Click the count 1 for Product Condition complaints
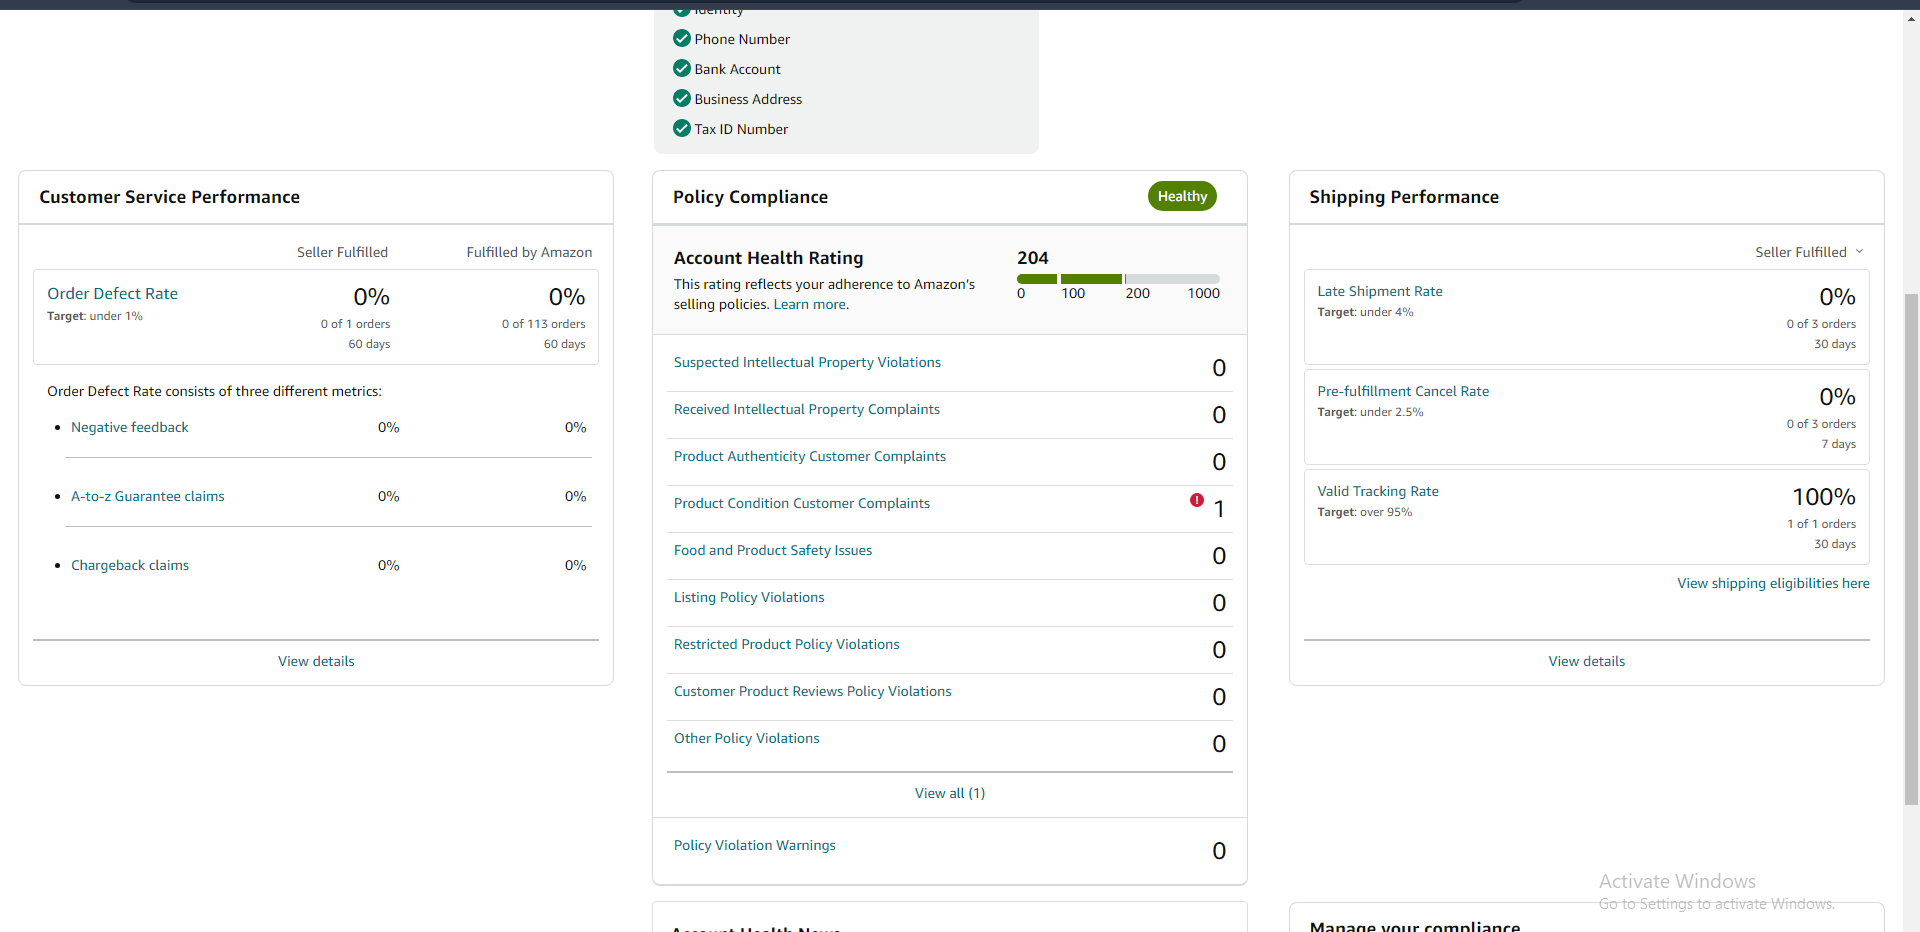The width and height of the screenshot is (1920, 932). coord(1219,509)
